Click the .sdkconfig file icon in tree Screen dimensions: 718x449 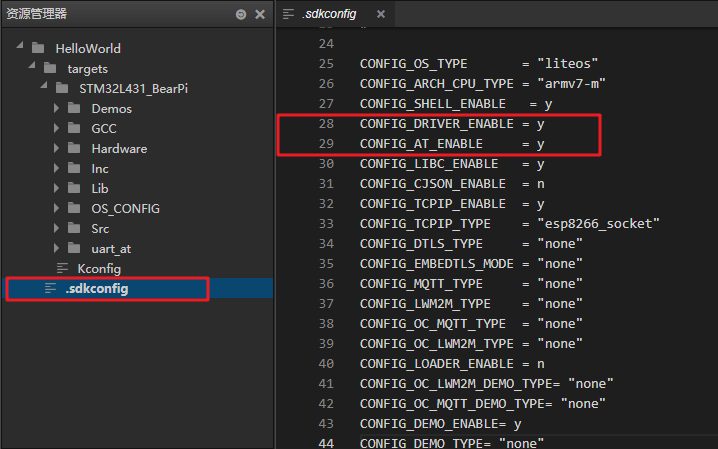click(50, 288)
